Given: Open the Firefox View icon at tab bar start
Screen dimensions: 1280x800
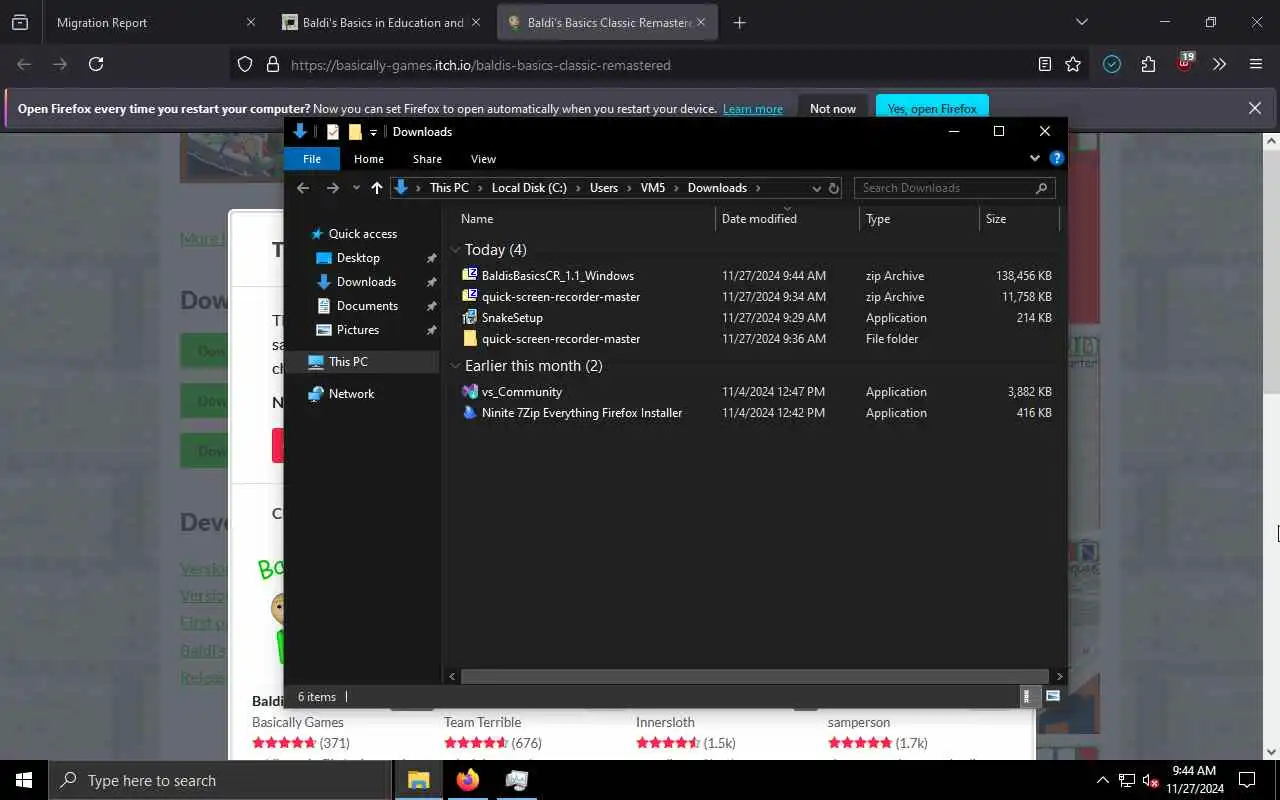Looking at the screenshot, I should point(19,22).
